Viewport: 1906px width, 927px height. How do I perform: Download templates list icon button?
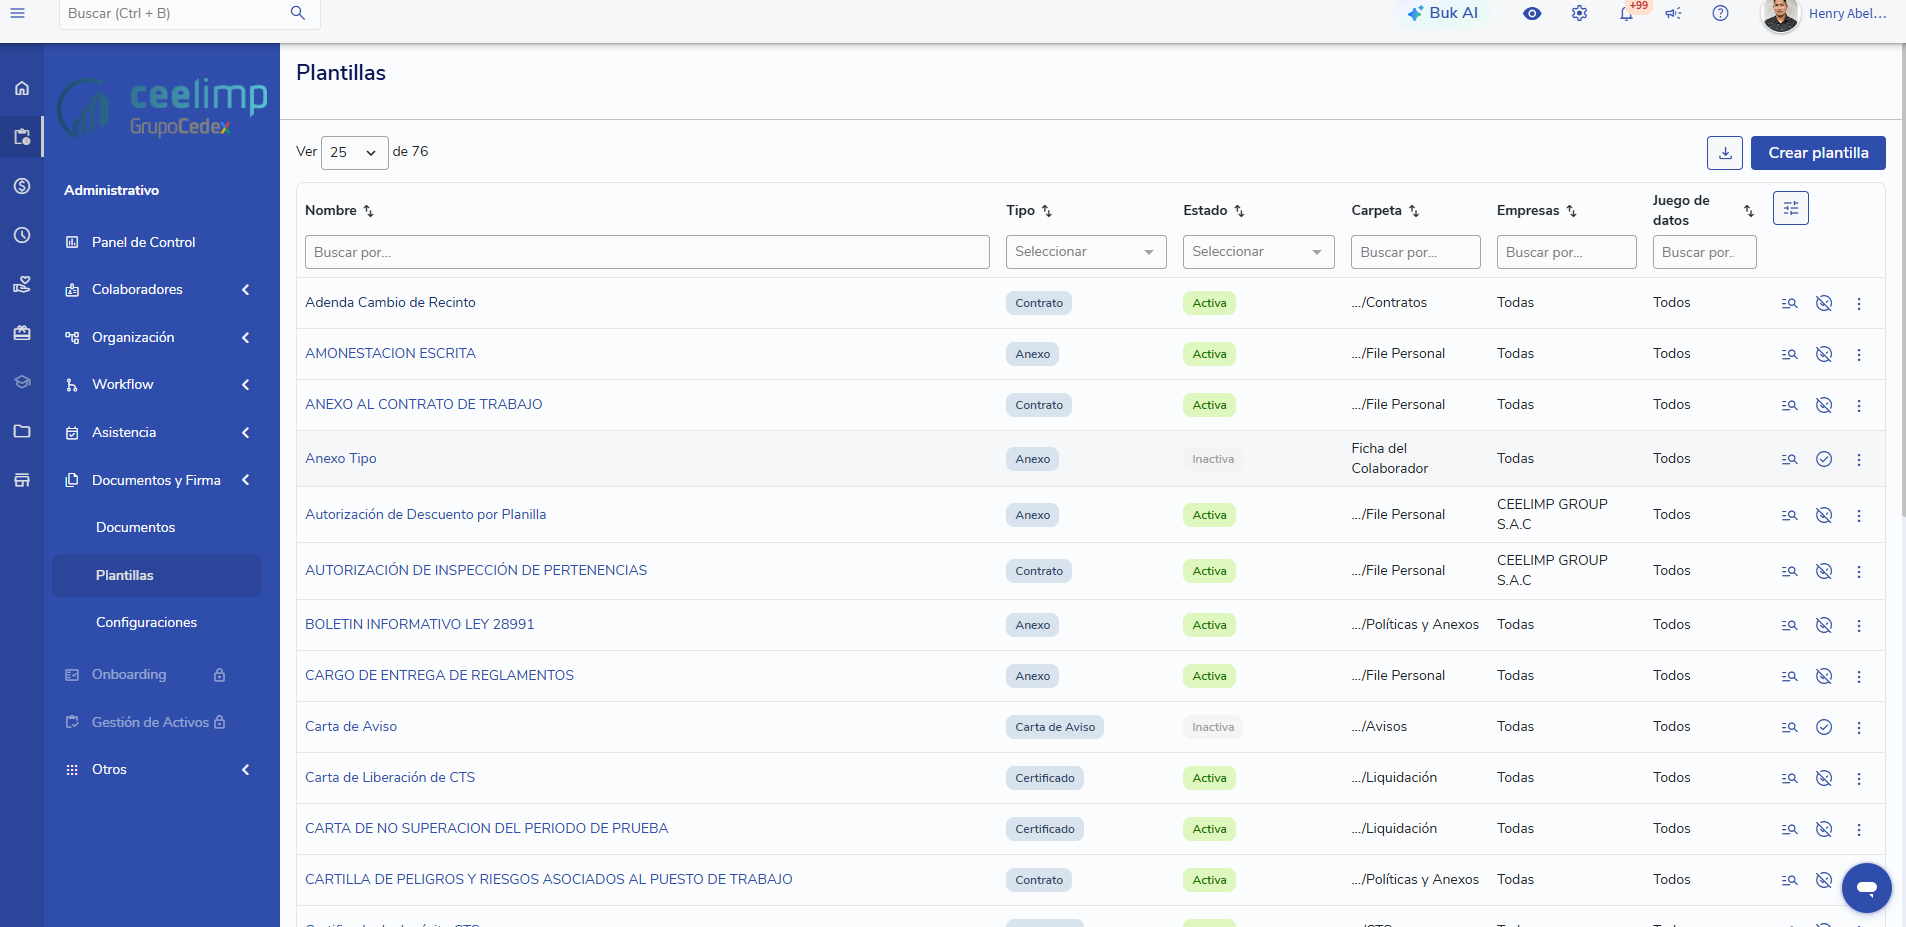point(1725,153)
